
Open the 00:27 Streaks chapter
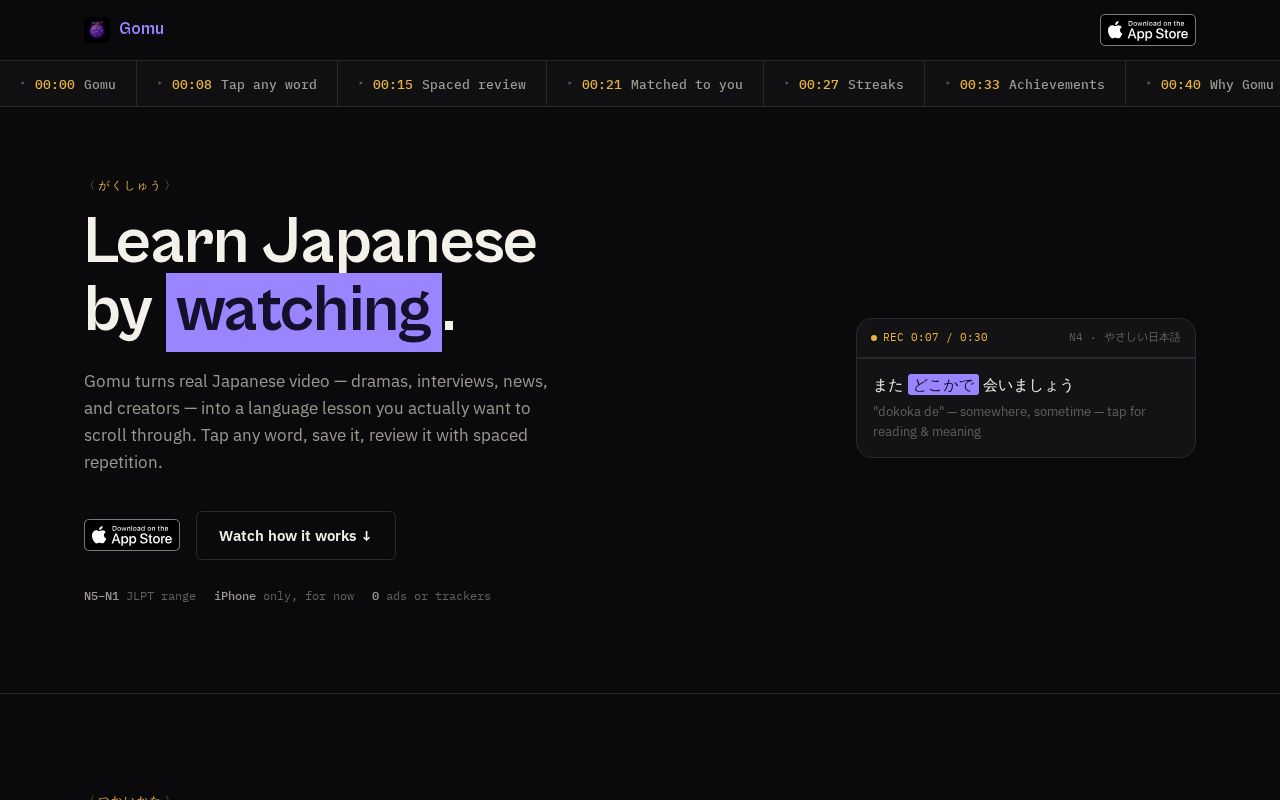(844, 84)
